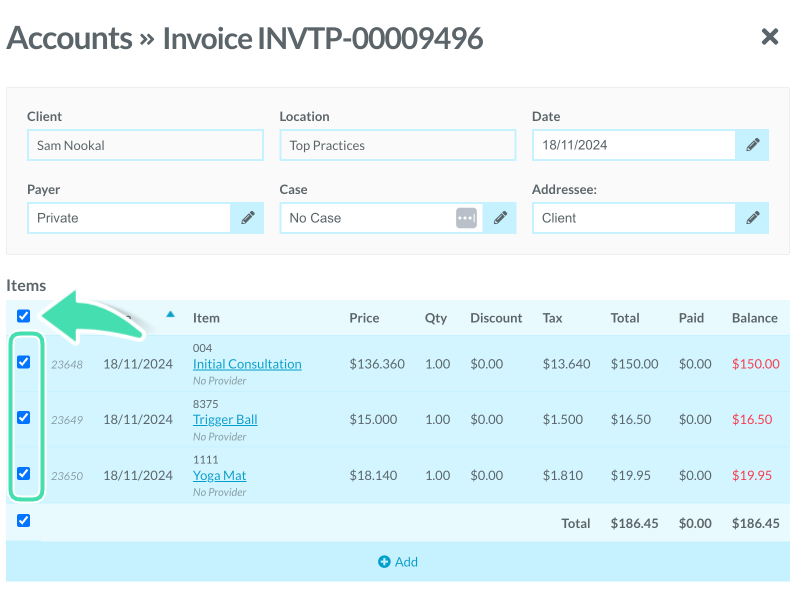Open the Case ellipsis options button
Viewport: 803px width, 589px height.
467,218
